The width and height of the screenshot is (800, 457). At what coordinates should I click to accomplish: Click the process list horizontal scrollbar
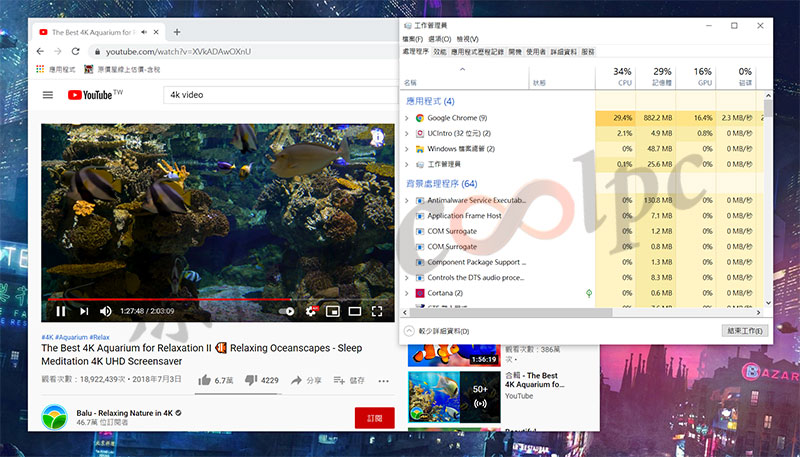[510, 312]
